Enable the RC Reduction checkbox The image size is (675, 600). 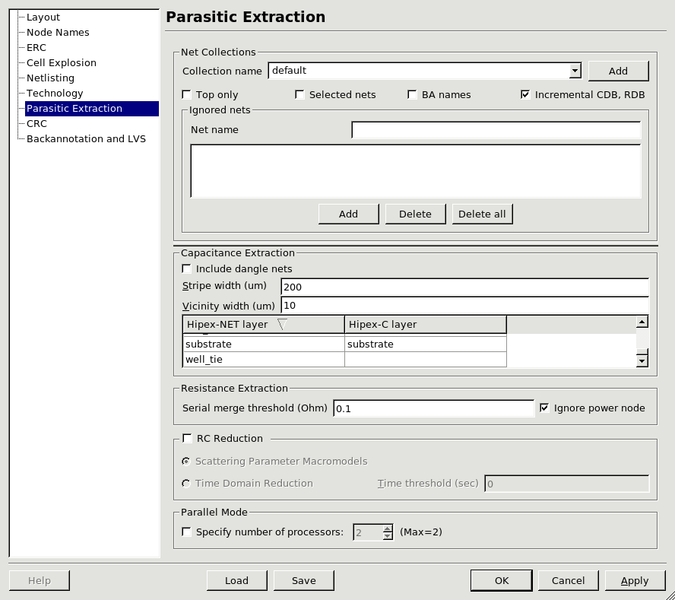point(187,438)
